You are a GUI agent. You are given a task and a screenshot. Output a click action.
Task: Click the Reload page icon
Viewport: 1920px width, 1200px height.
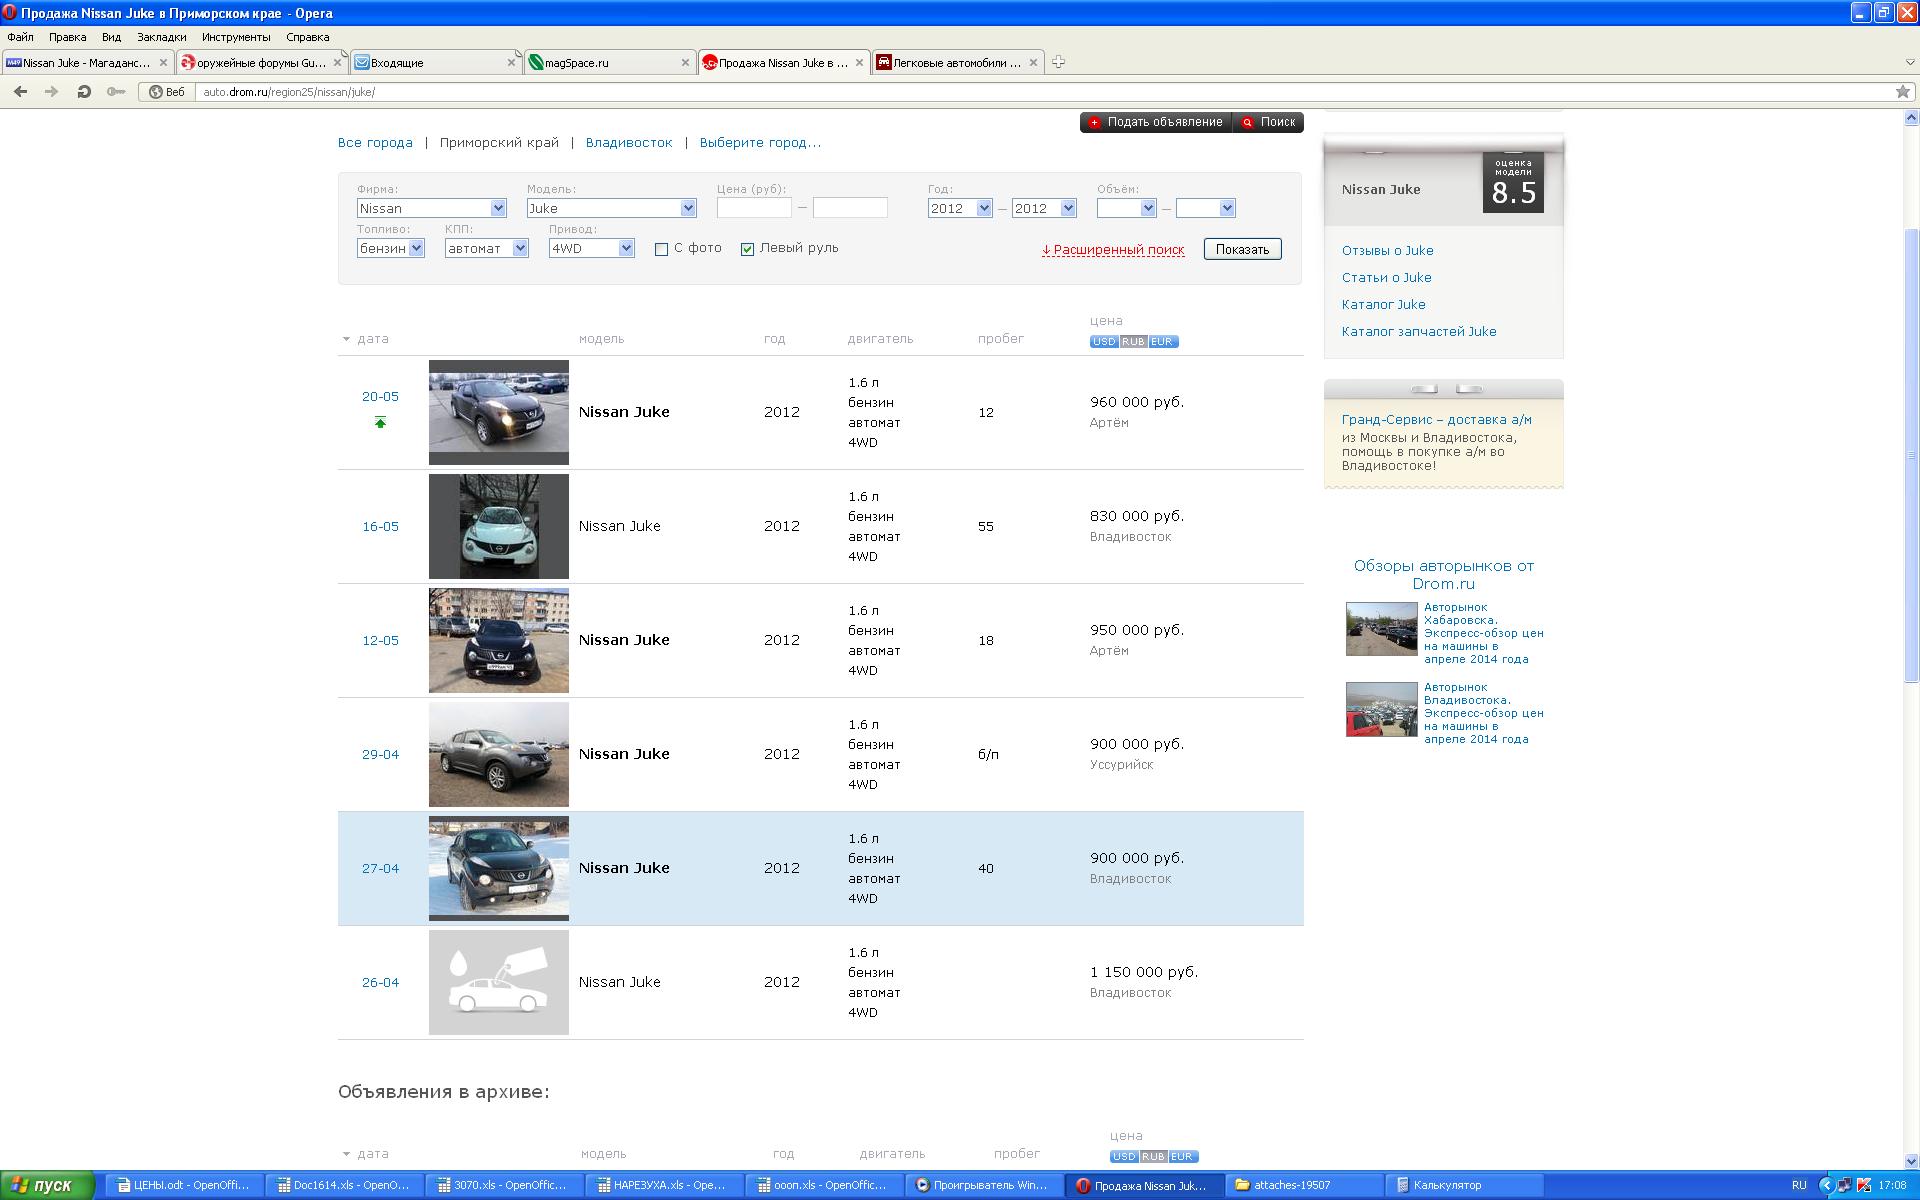click(84, 91)
